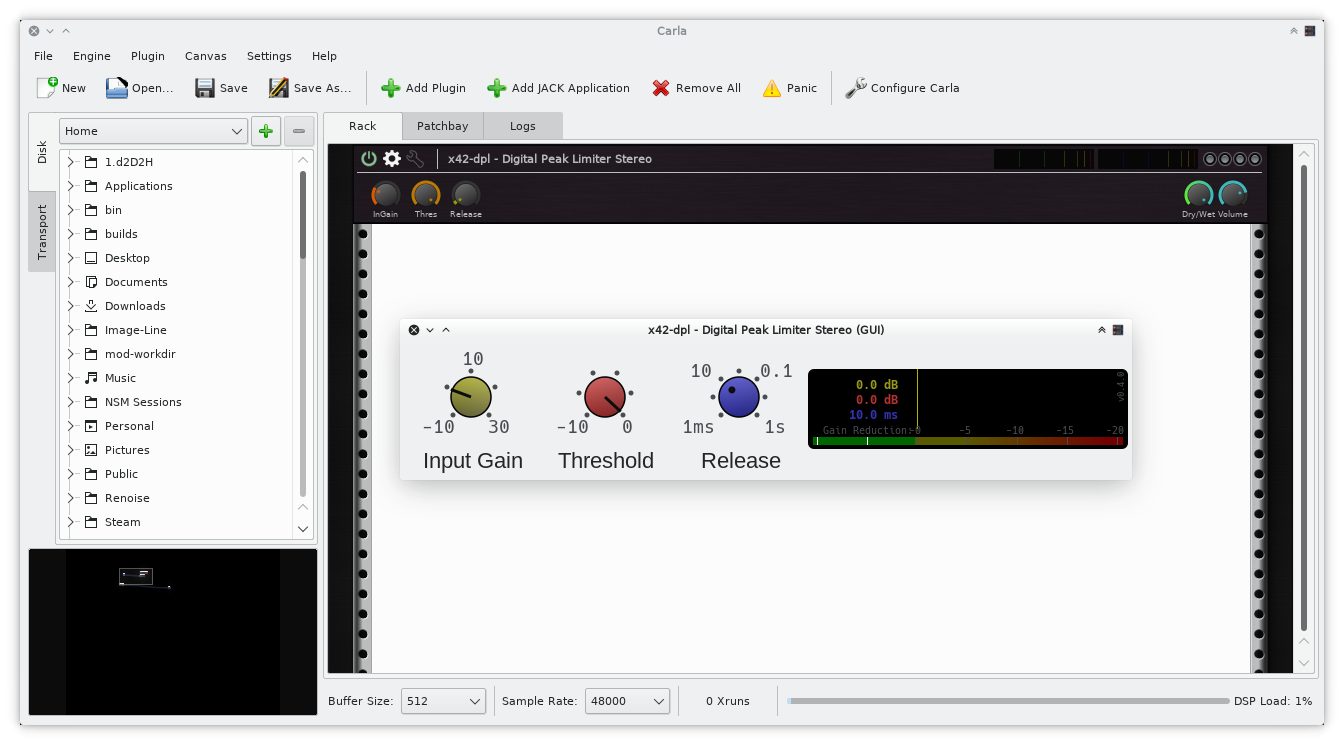The image size is (1344, 745).
Task: Select the Transport side tab
Action: (42, 232)
